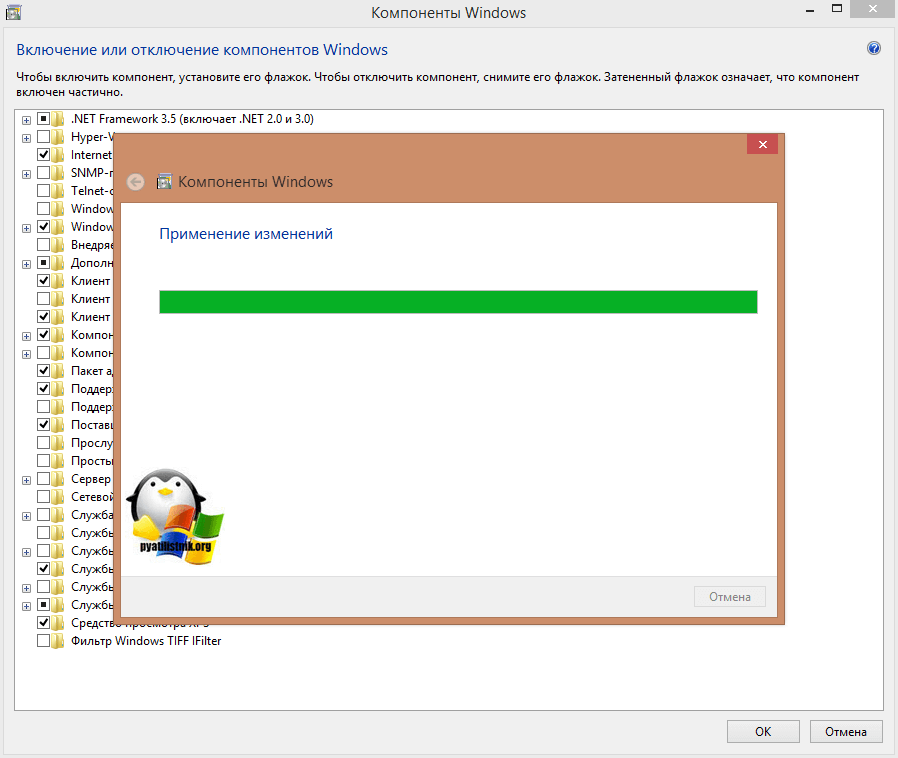Image resolution: width=898 pixels, height=758 pixels.
Task: Click folder icon of Постав row
Action: pos(57,425)
